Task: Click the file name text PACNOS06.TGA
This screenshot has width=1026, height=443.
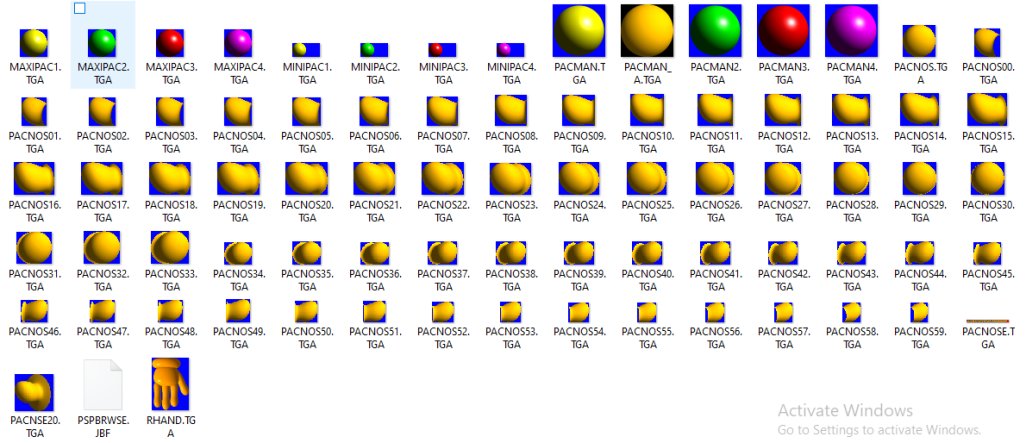Action: click(375, 143)
